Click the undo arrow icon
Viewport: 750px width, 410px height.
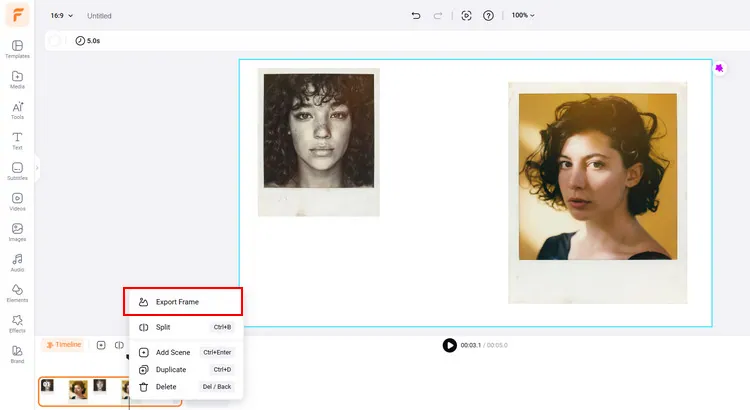click(x=416, y=16)
